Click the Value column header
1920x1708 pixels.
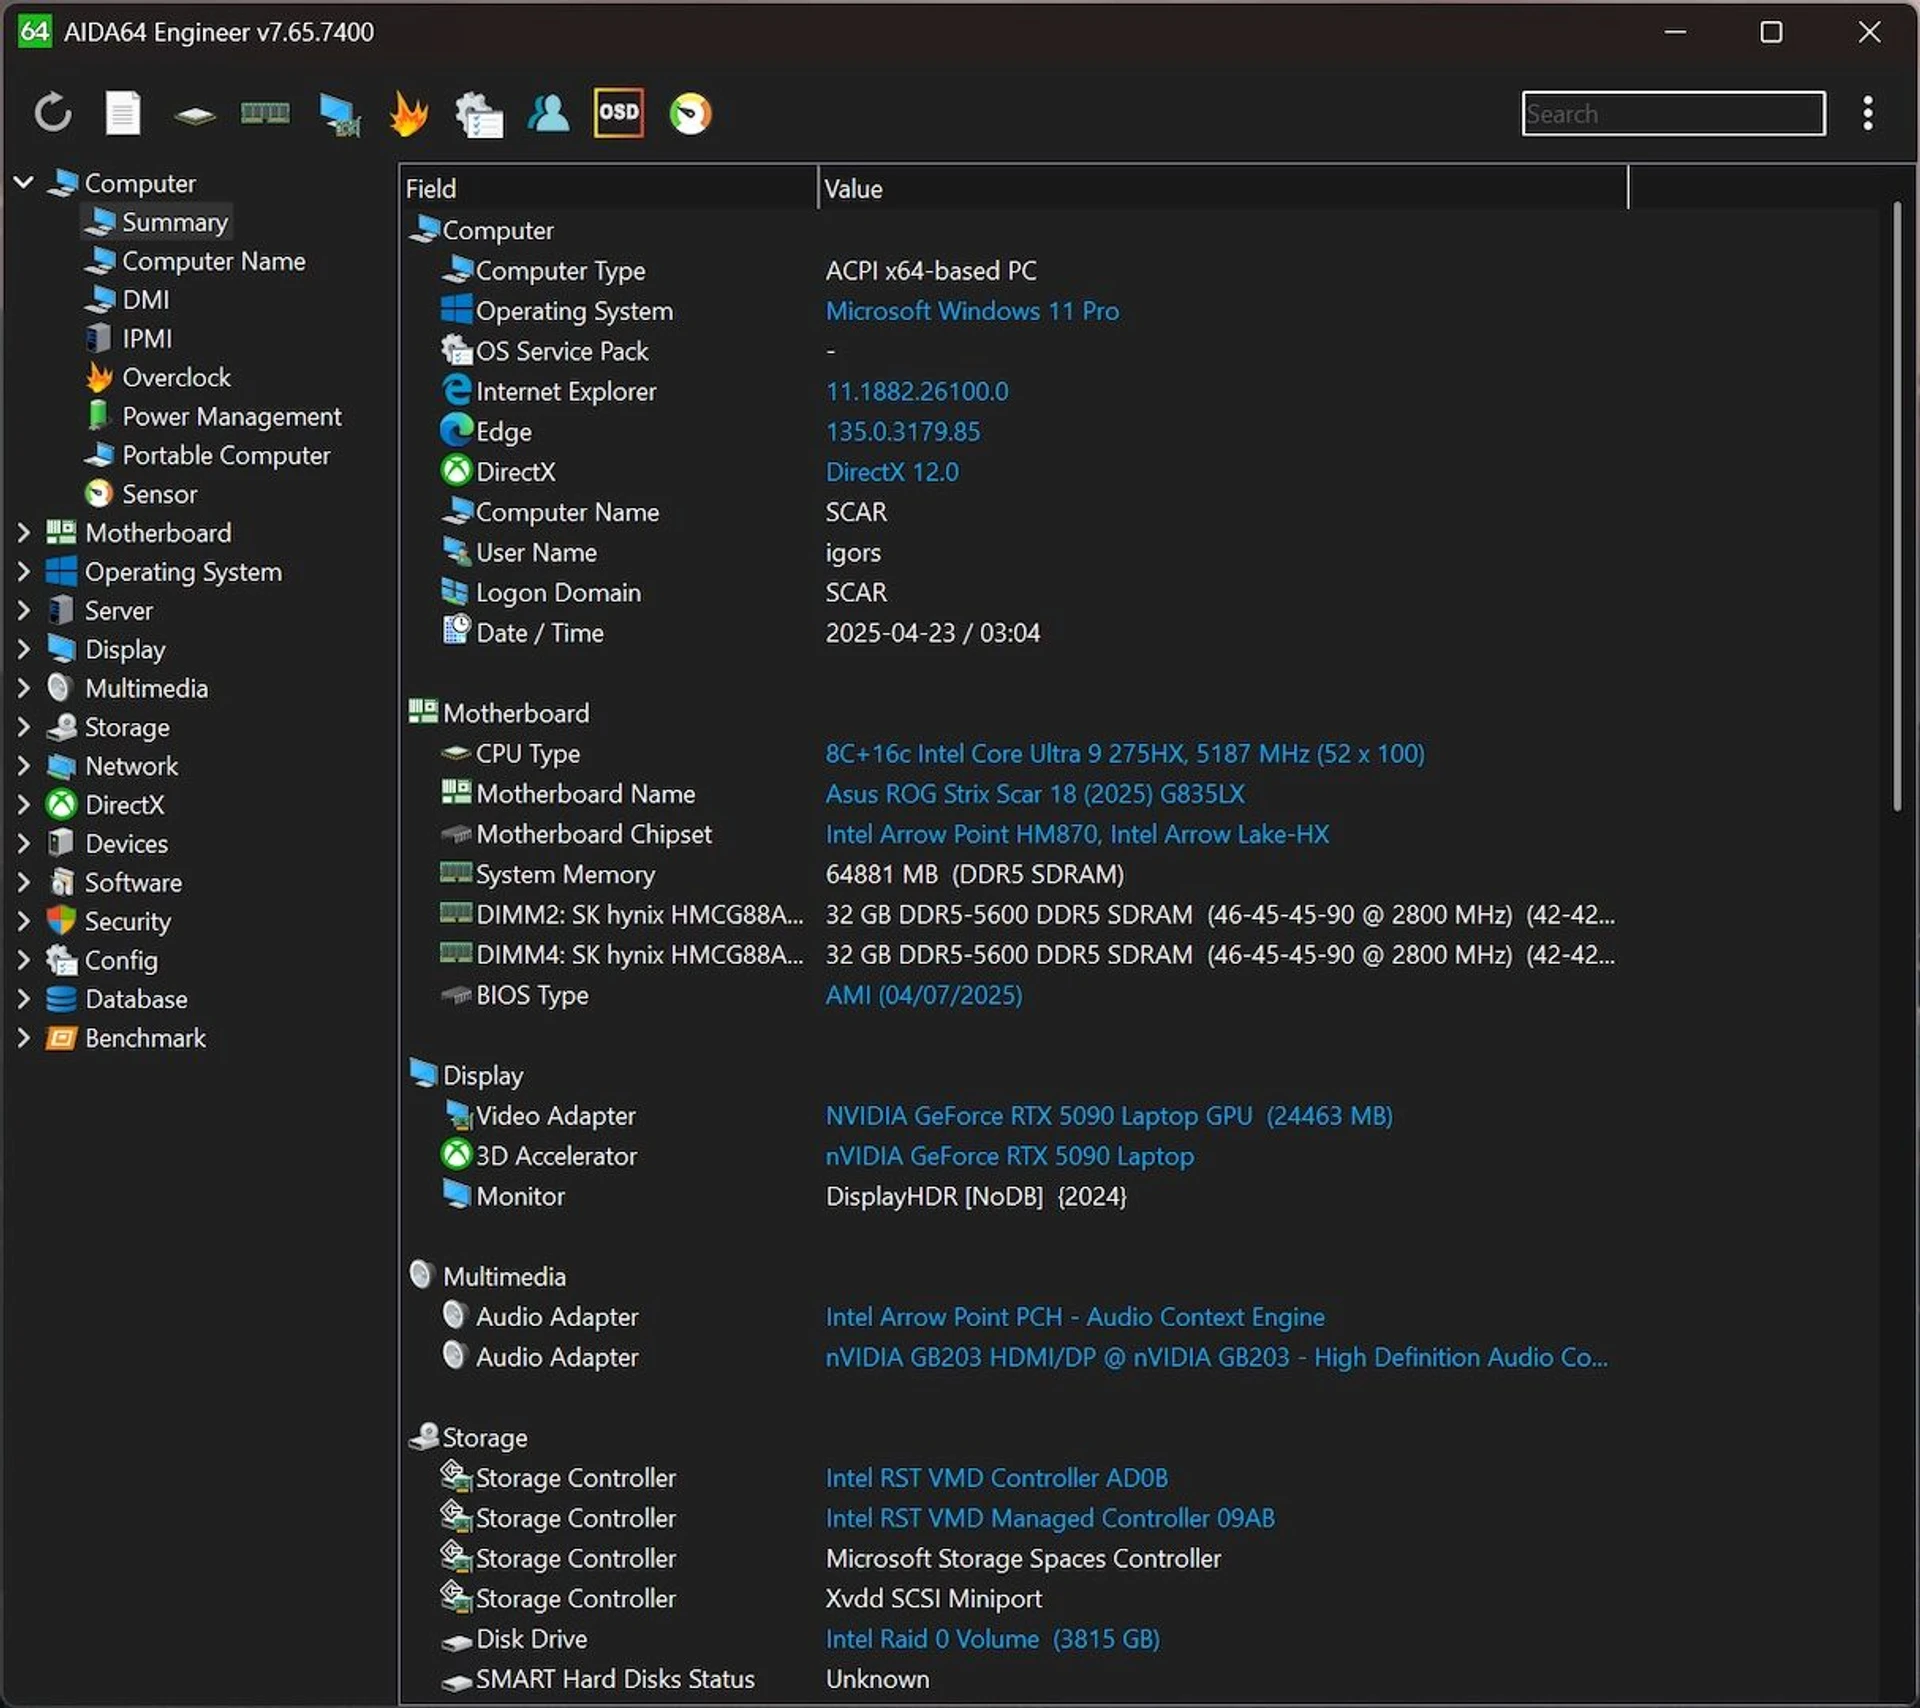tap(1223, 188)
